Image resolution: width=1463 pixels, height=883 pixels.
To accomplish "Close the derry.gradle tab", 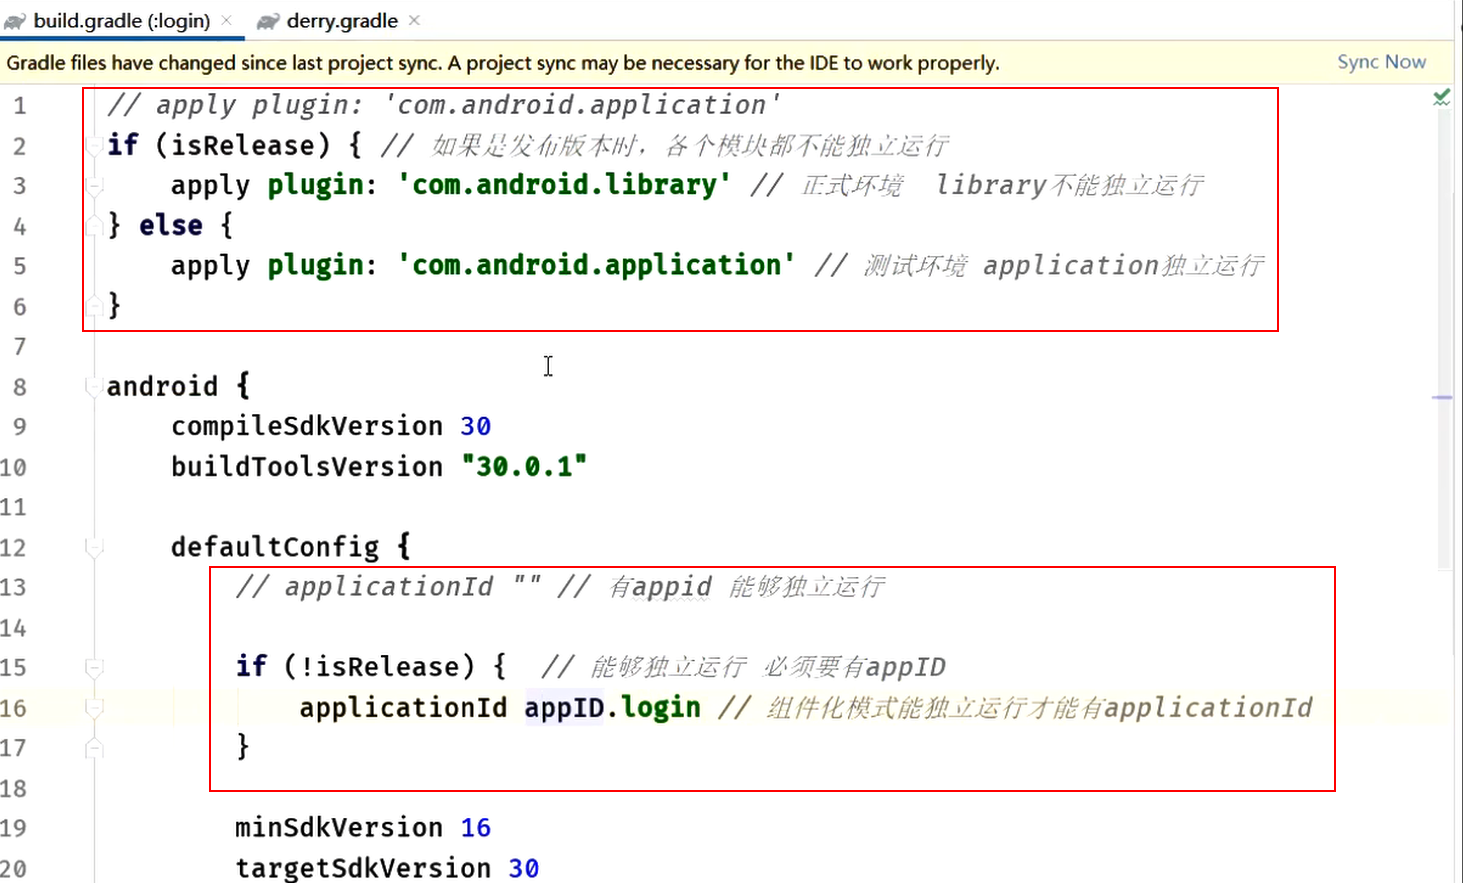I will click(414, 18).
